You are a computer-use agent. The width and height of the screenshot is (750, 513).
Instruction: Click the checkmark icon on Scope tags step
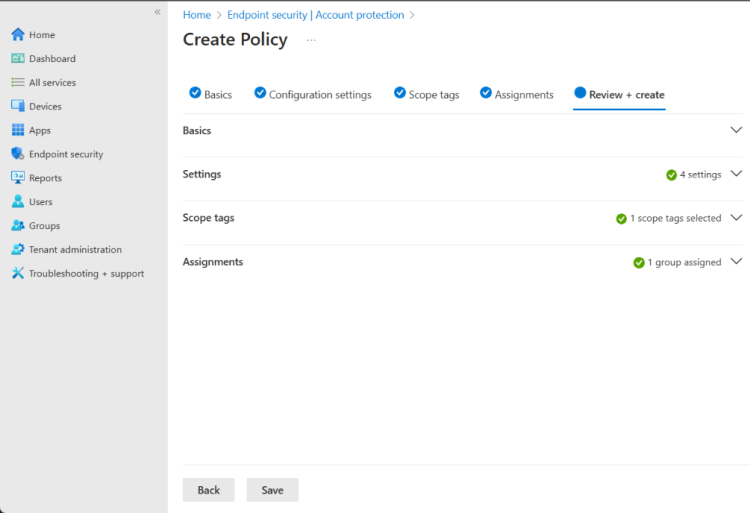coord(400,93)
